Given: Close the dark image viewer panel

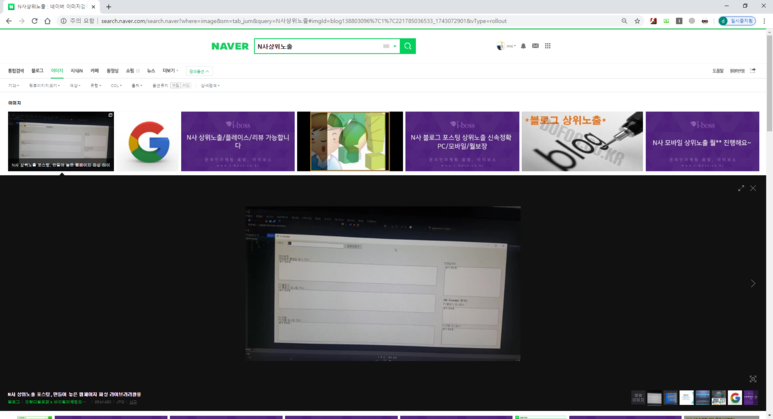Looking at the screenshot, I should 753,188.
